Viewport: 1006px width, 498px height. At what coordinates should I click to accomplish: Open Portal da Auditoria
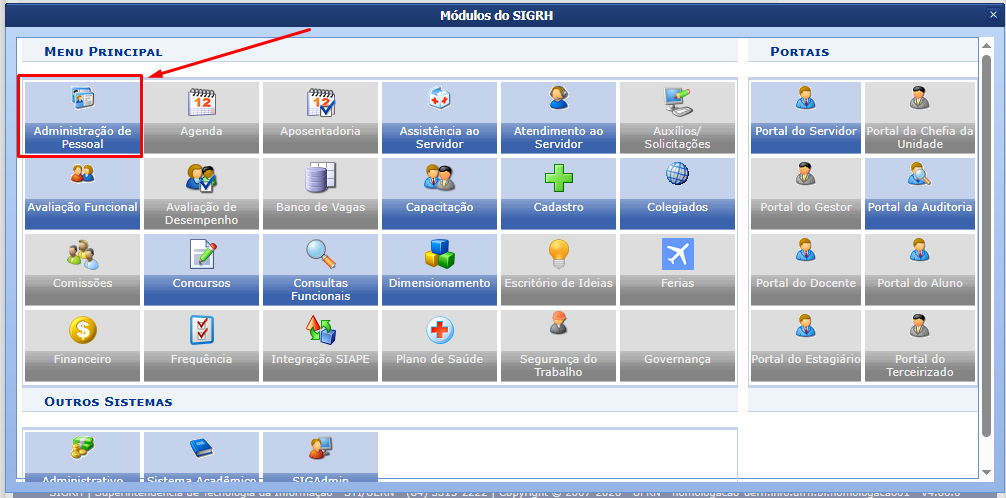pyautogui.click(x=919, y=192)
